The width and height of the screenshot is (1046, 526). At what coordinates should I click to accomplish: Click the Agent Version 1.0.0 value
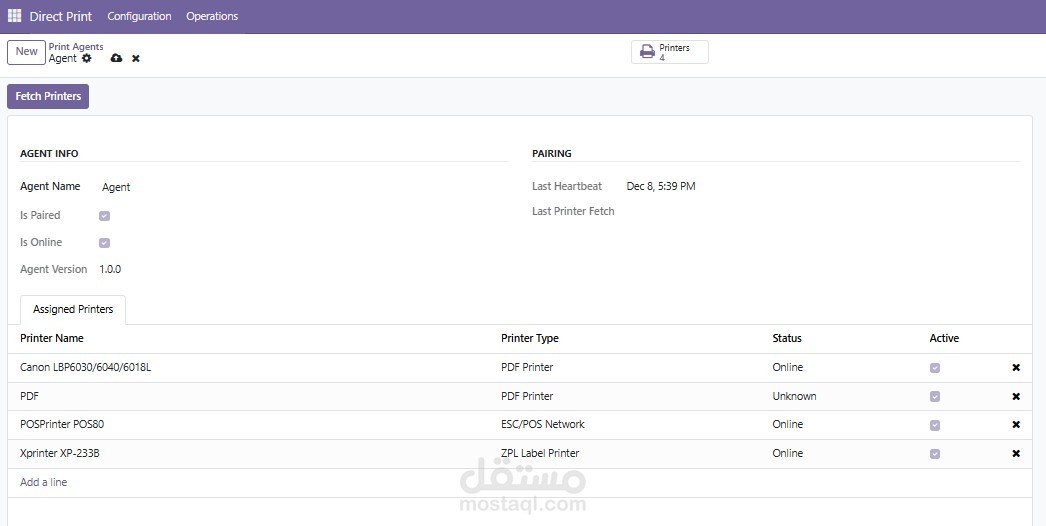110,270
